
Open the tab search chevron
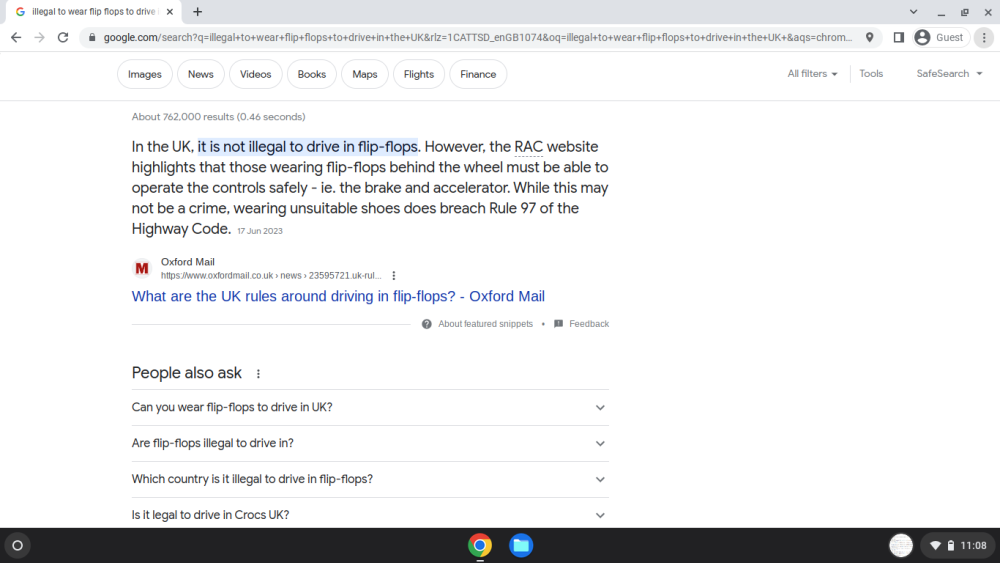point(913,11)
